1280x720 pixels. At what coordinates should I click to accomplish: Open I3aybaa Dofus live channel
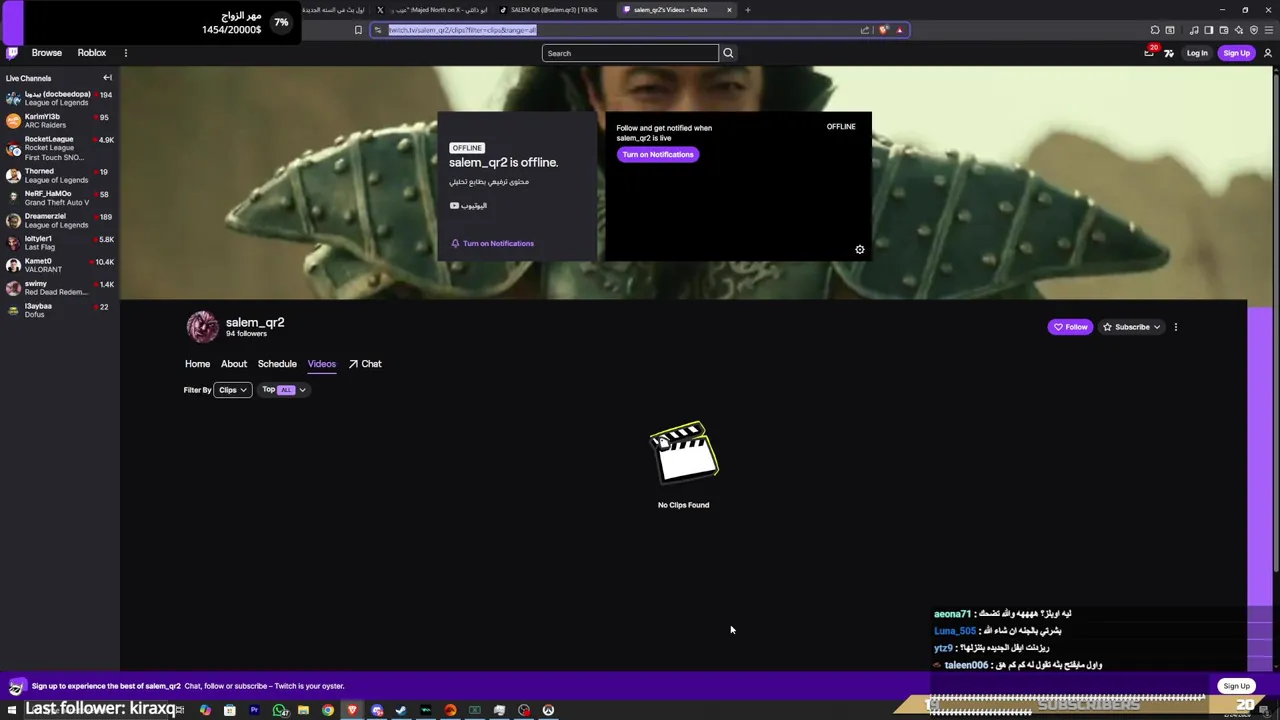point(60,310)
